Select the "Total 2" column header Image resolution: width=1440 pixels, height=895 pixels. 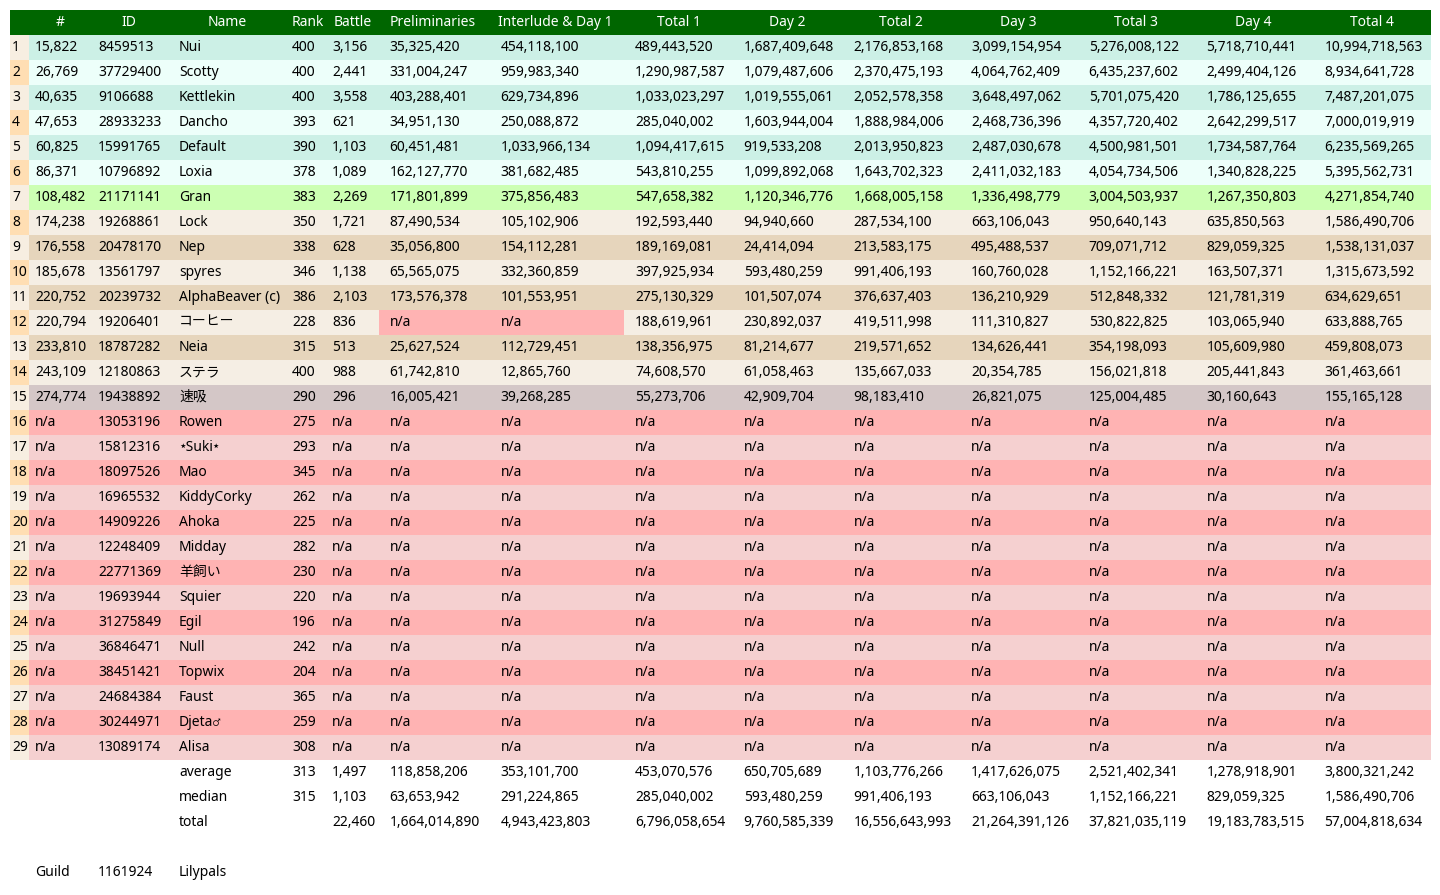pos(901,21)
